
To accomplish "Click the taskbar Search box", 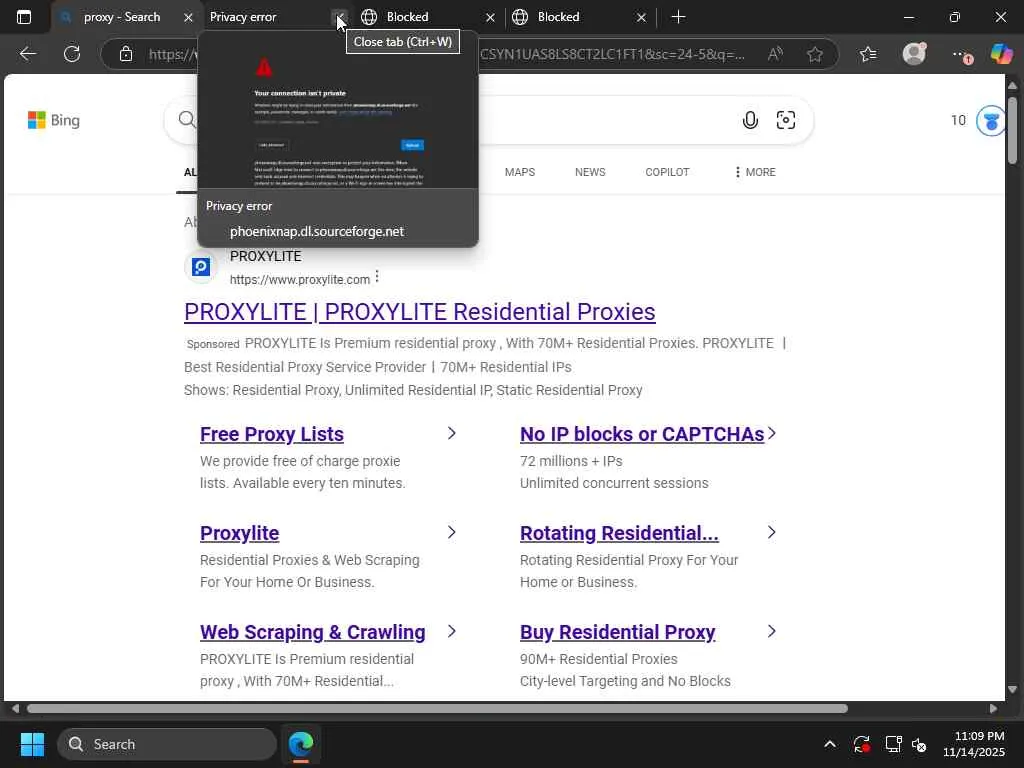I will 167,744.
